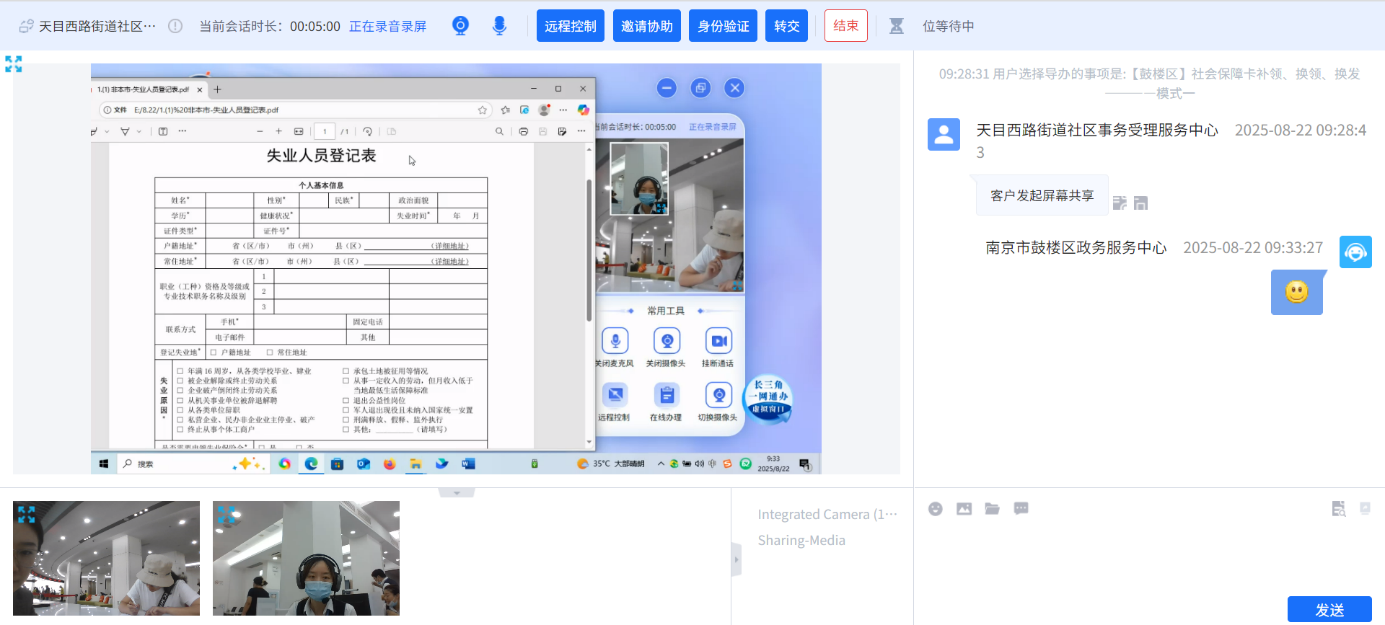The height and width of the screenshot is (625, 1385).
Task: Click the 远程控制 button in top toolbar
Action: (571, 26)
